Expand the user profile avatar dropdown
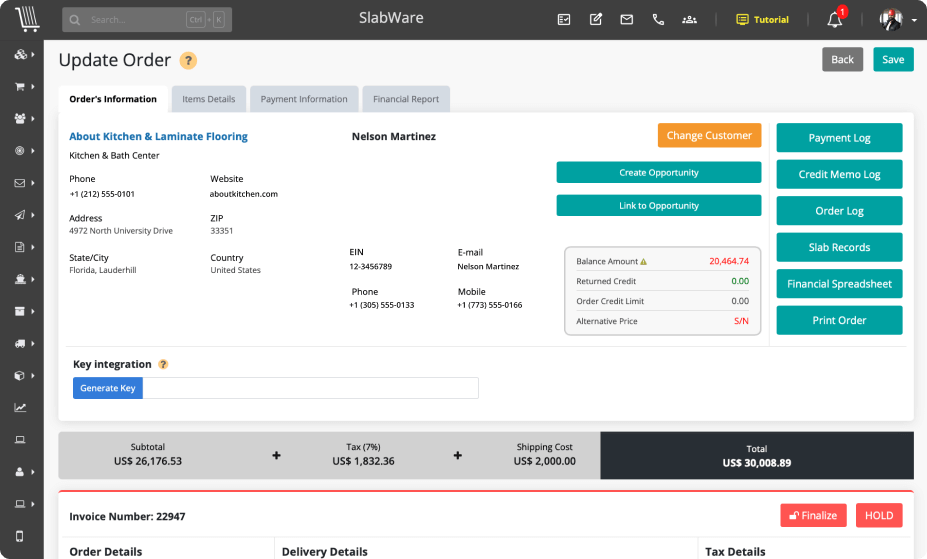 pyautogui.click(x=897, y=20)
